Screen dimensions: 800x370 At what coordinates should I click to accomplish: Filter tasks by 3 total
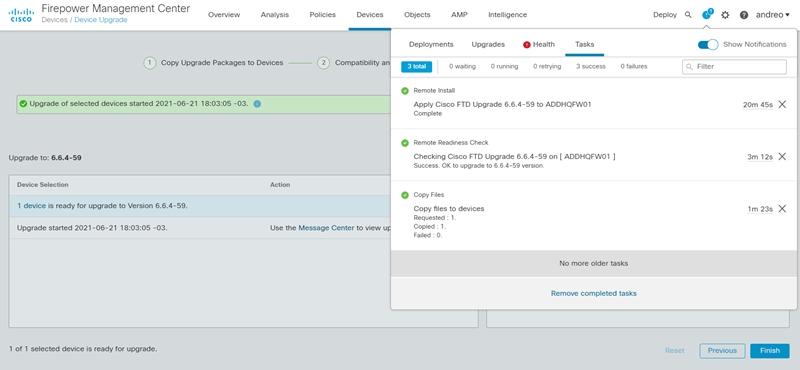tap(416, 66)
